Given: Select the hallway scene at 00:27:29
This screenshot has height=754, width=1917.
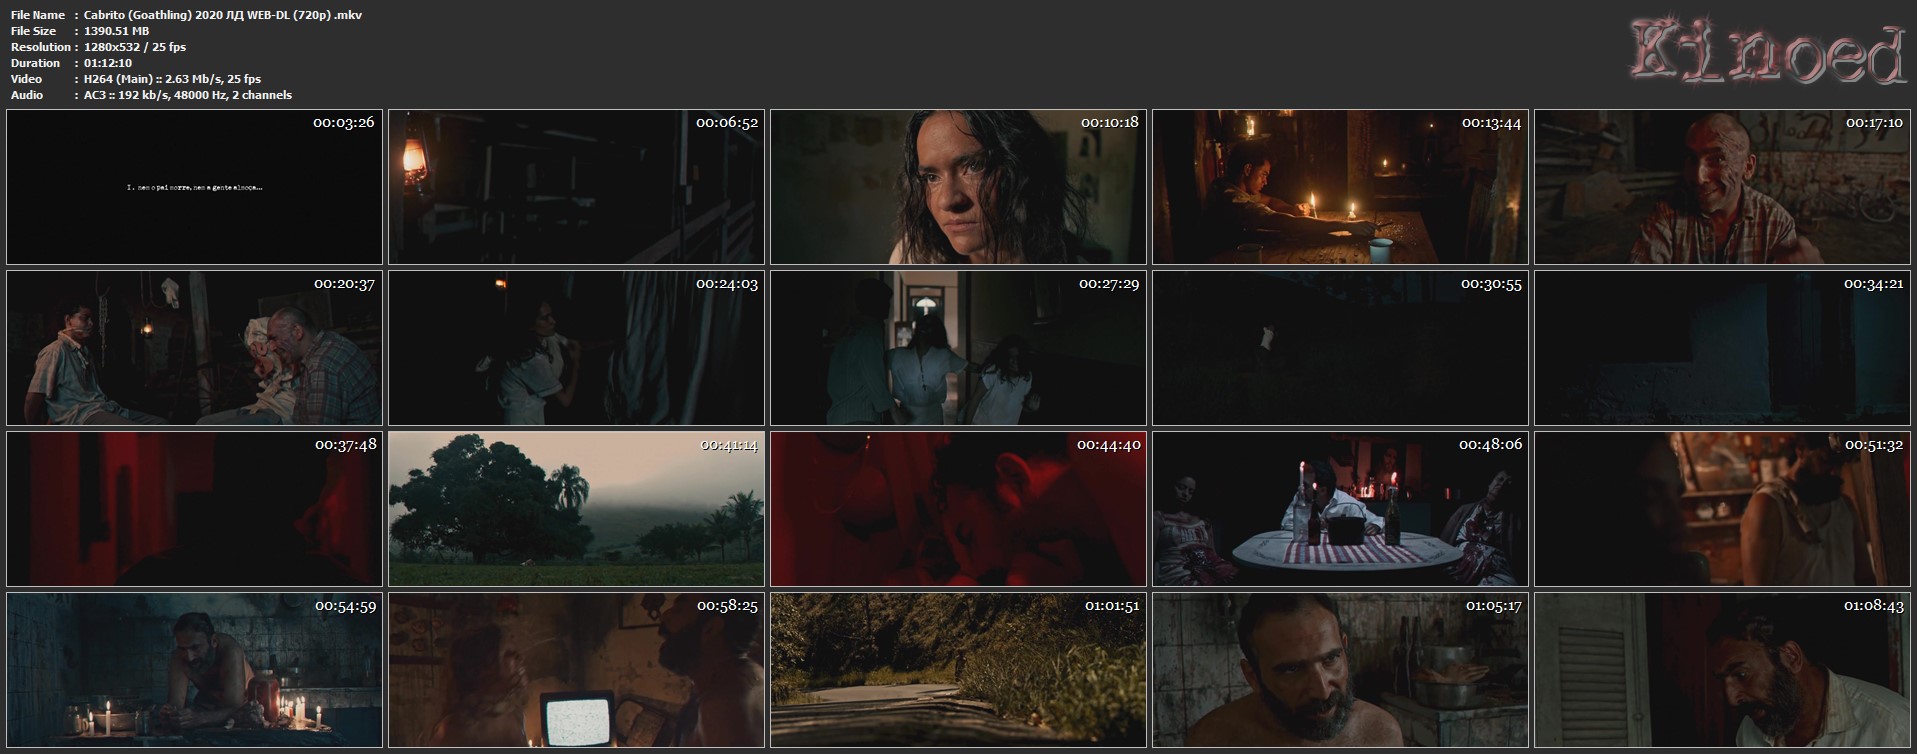Looking at the screenshot, I should tap(958, 347).
